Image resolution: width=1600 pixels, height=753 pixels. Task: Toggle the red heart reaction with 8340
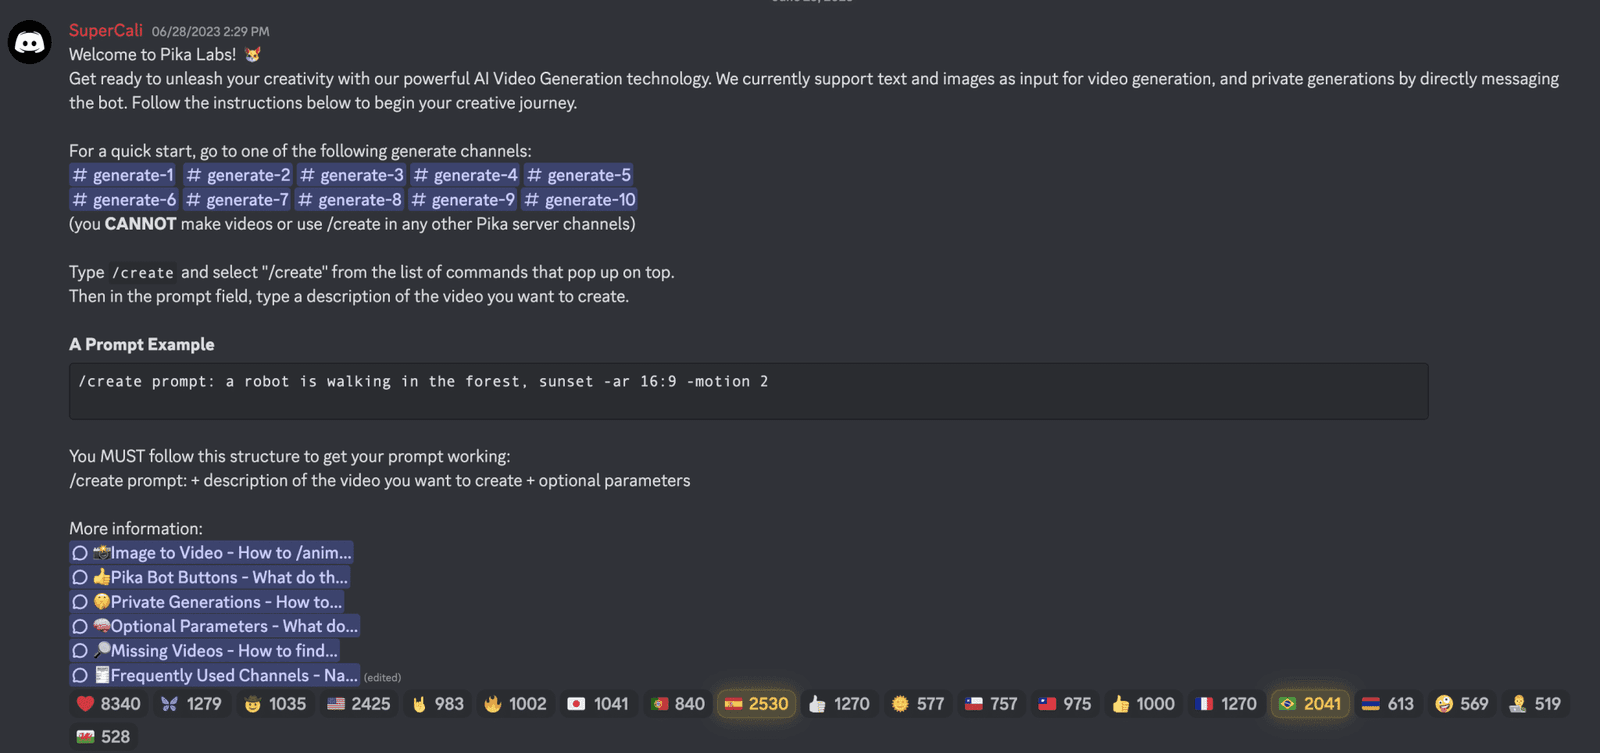click(109, 704)
